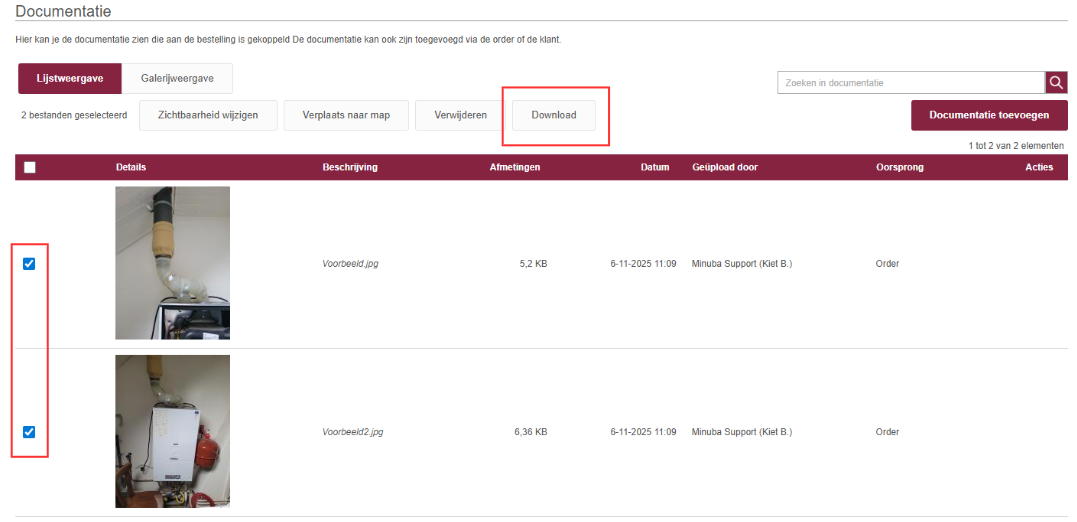Switch to Lijstweergave tab
This screenshot has height=522, width=1077.
tap(70, 78)
